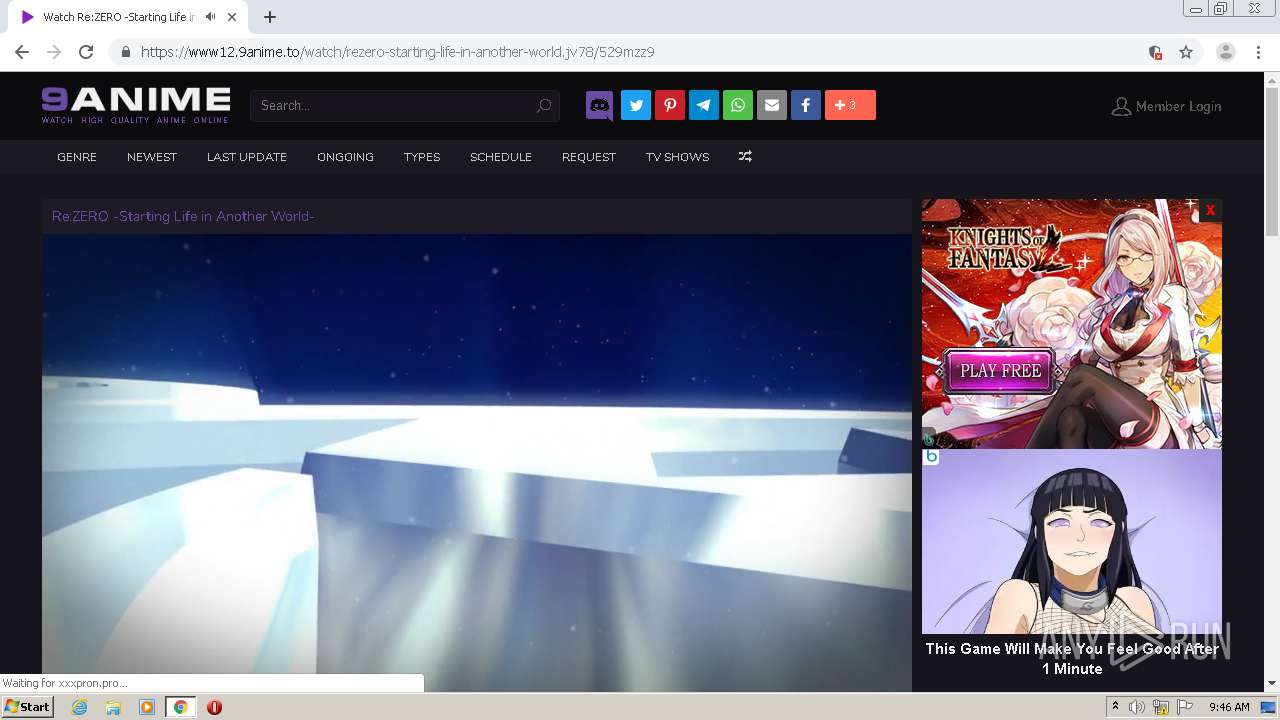Open the Re:ZERO title link
Viewport: 1280px width, 720px height.
tap(183, 216)
